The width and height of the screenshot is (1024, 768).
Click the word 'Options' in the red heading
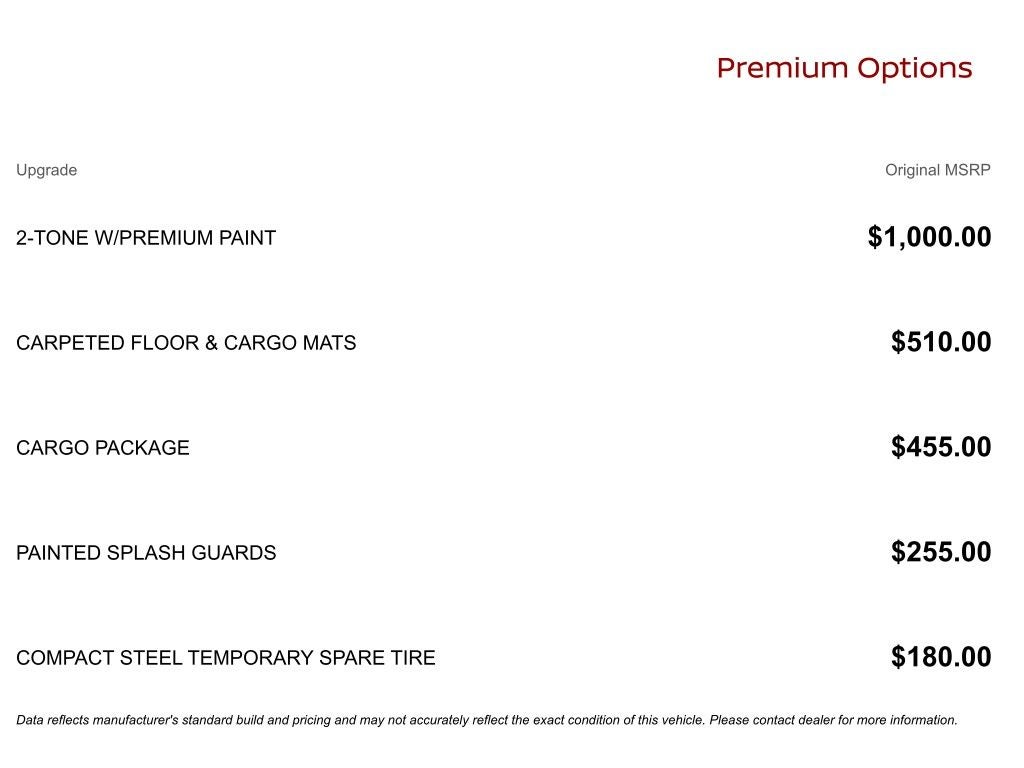915,68
